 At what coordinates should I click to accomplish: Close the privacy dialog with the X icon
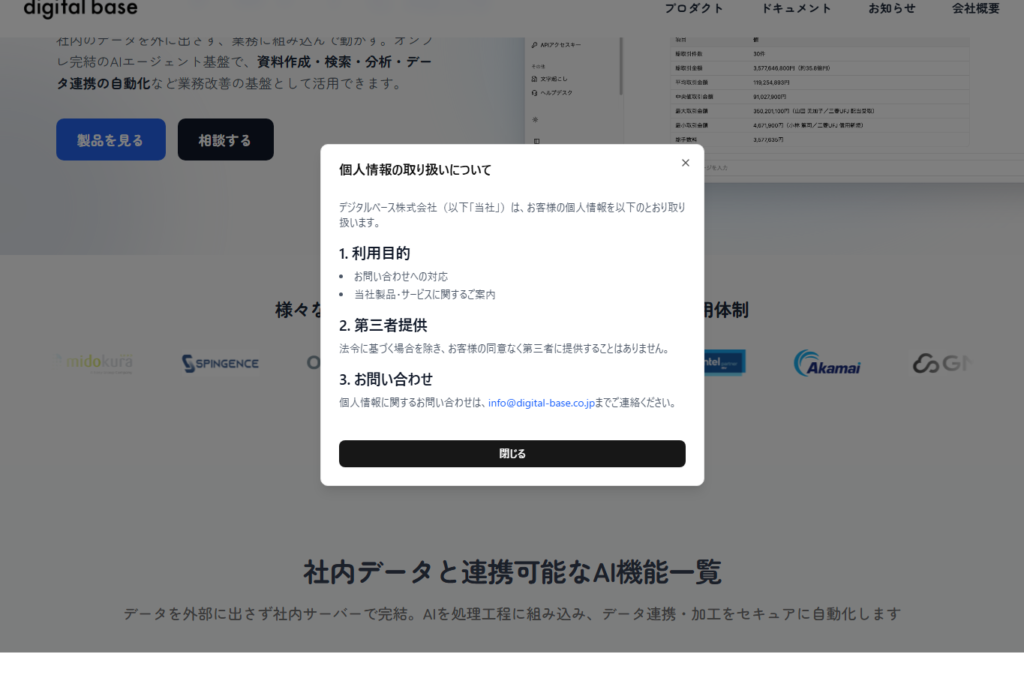point(685,163)
